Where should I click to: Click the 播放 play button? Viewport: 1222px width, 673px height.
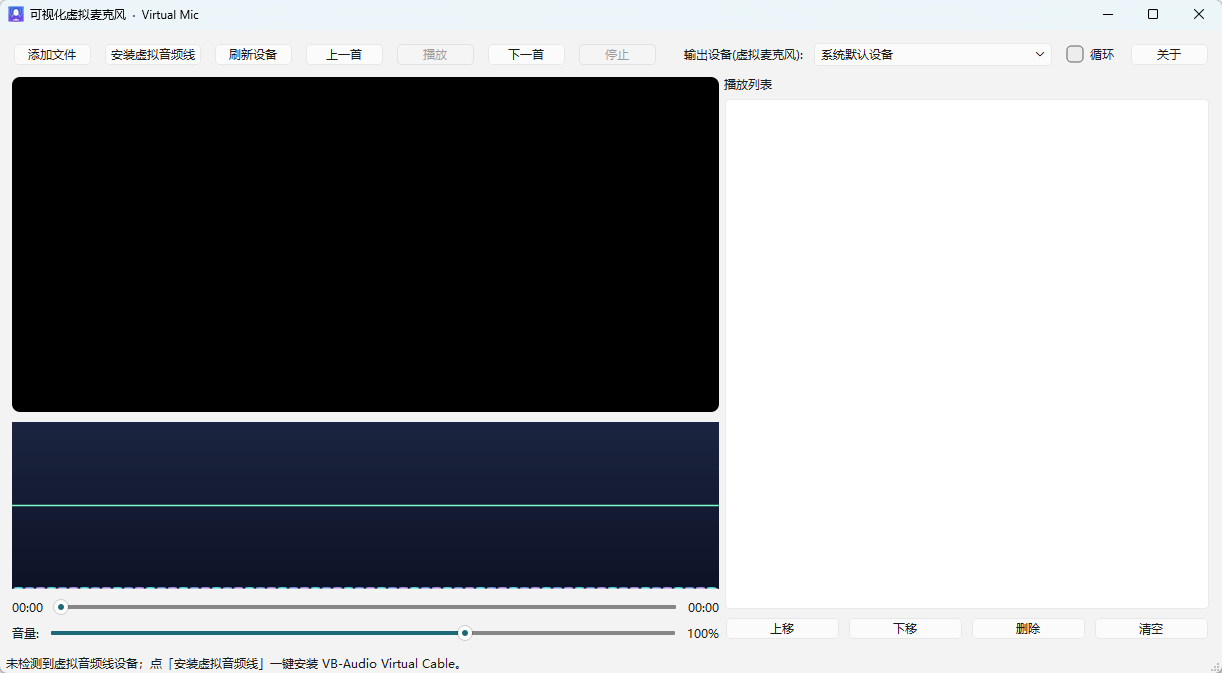435,55
